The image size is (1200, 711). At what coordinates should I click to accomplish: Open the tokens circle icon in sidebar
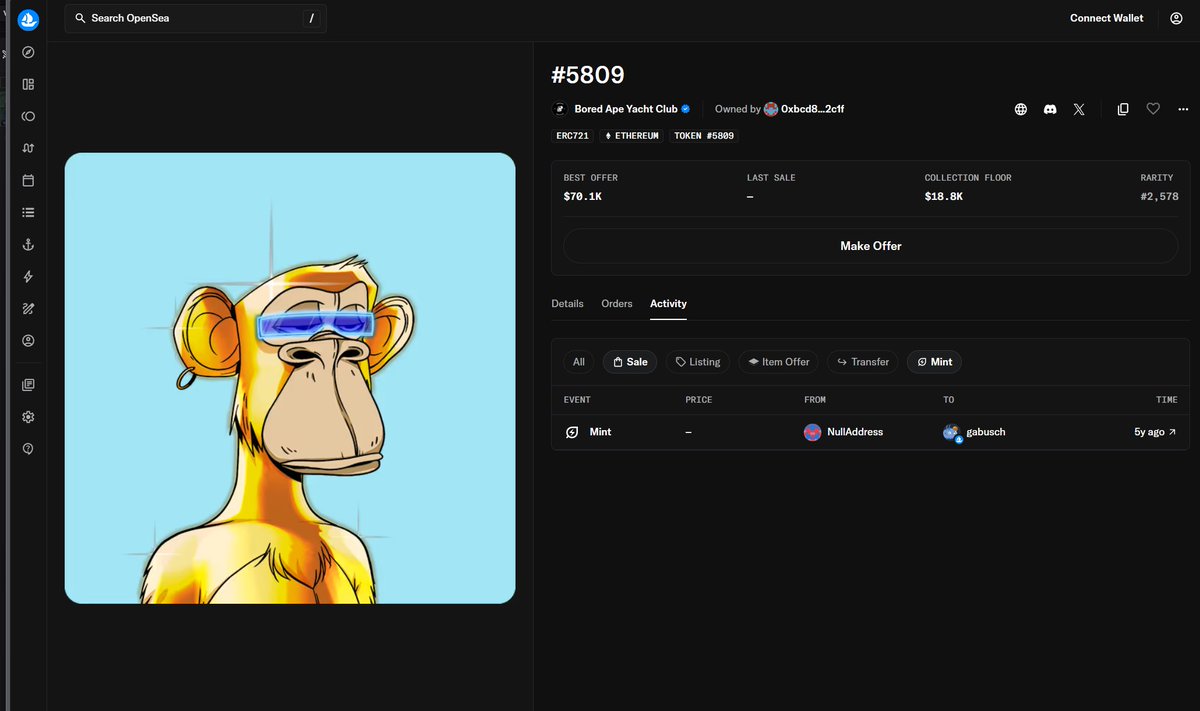tap(28, 116)
